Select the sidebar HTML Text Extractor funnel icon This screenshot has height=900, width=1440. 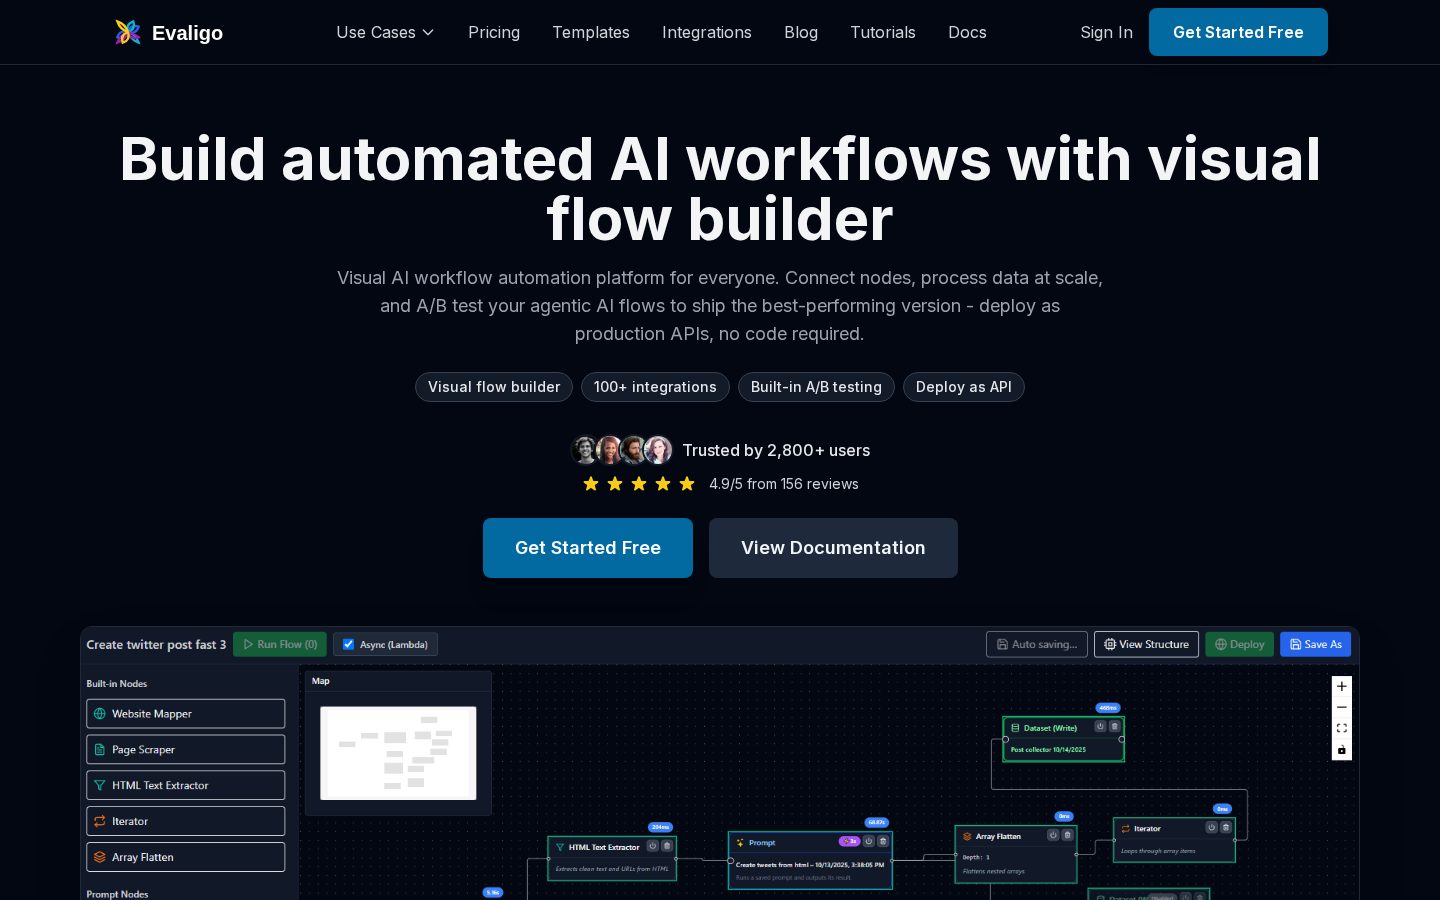point(100,786)
